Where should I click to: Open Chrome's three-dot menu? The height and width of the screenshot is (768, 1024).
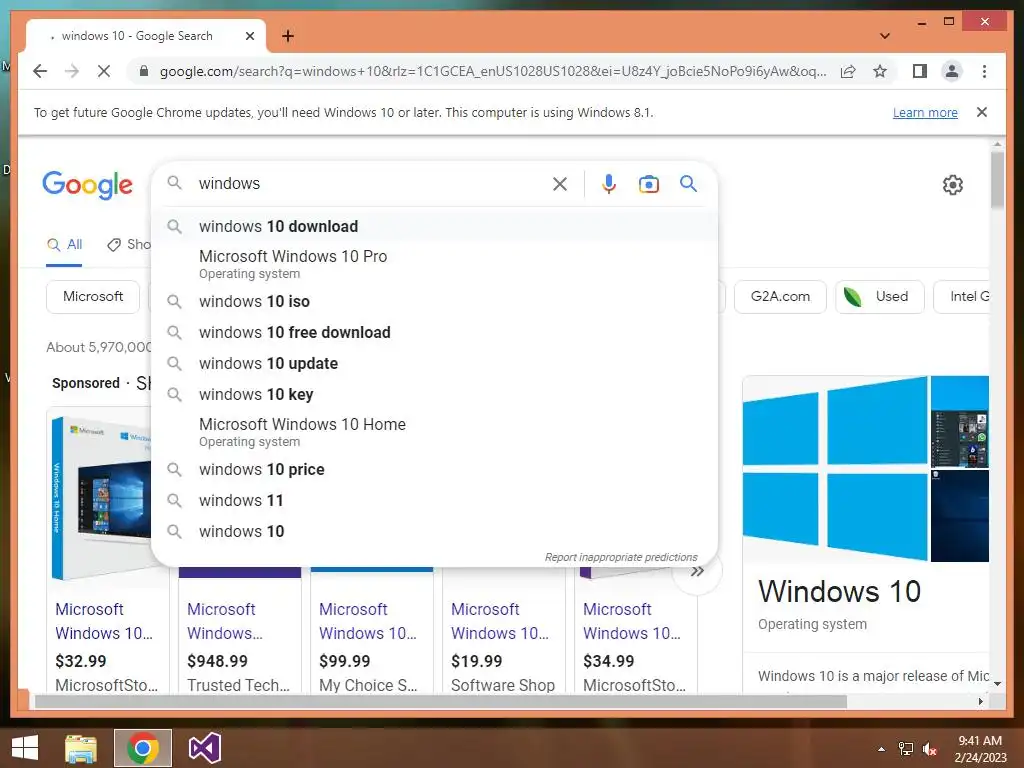click(984, 71)
